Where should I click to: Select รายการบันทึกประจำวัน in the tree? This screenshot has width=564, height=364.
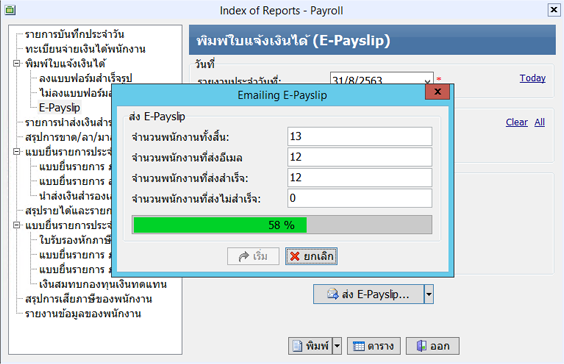74,34
